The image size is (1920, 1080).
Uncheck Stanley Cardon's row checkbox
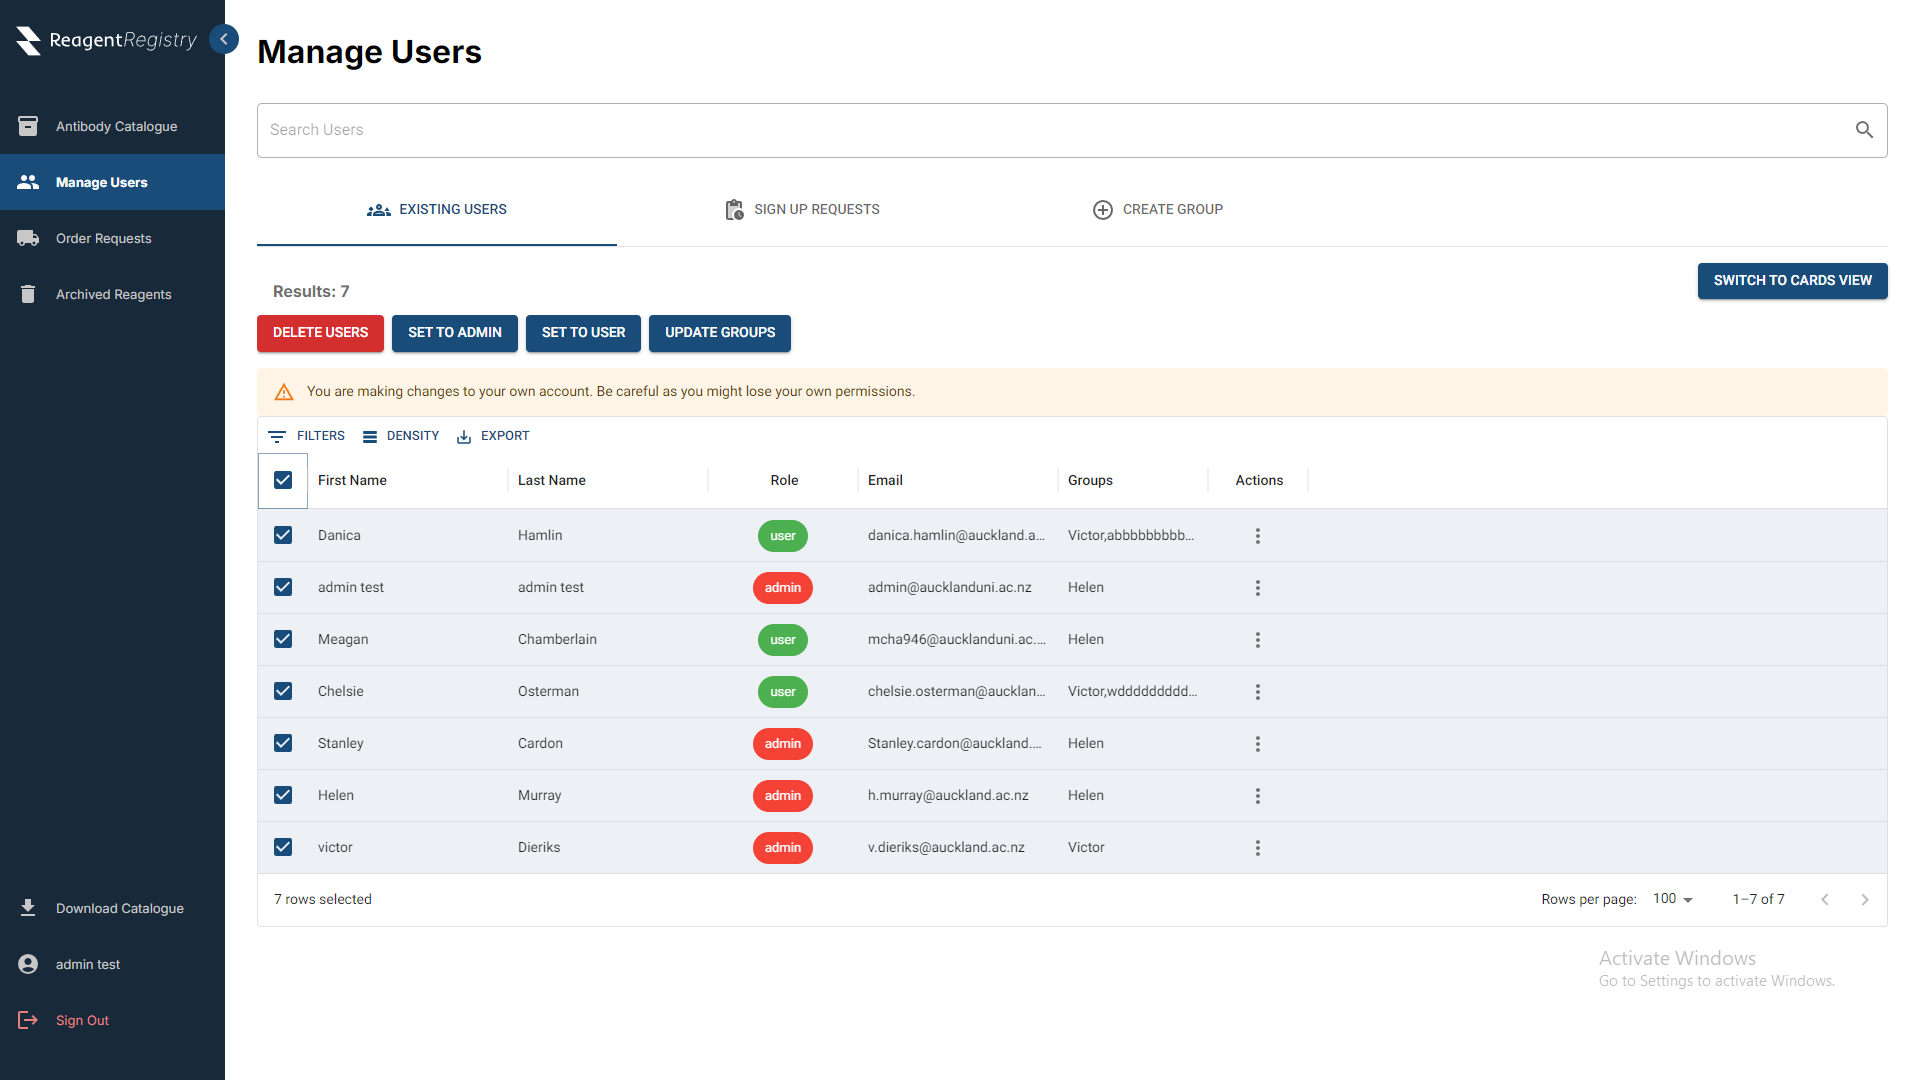(282, 744)
